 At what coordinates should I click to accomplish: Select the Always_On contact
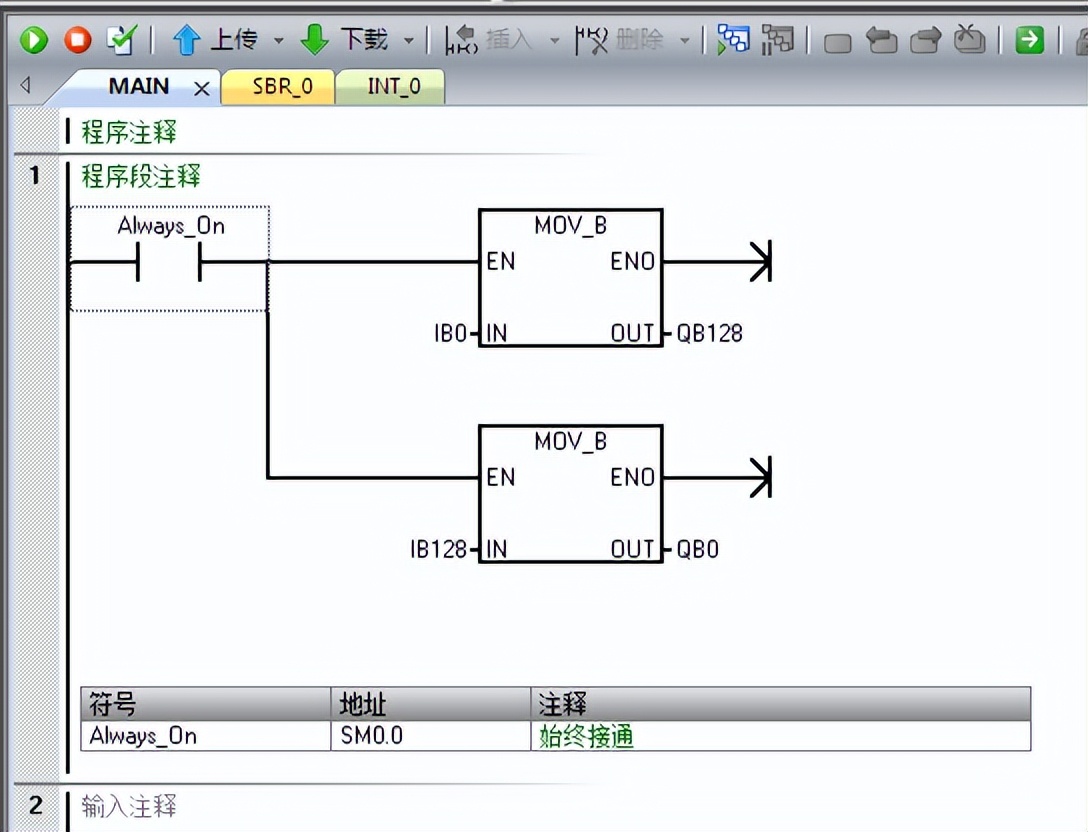pyautogui.click(x=169, y=259)
